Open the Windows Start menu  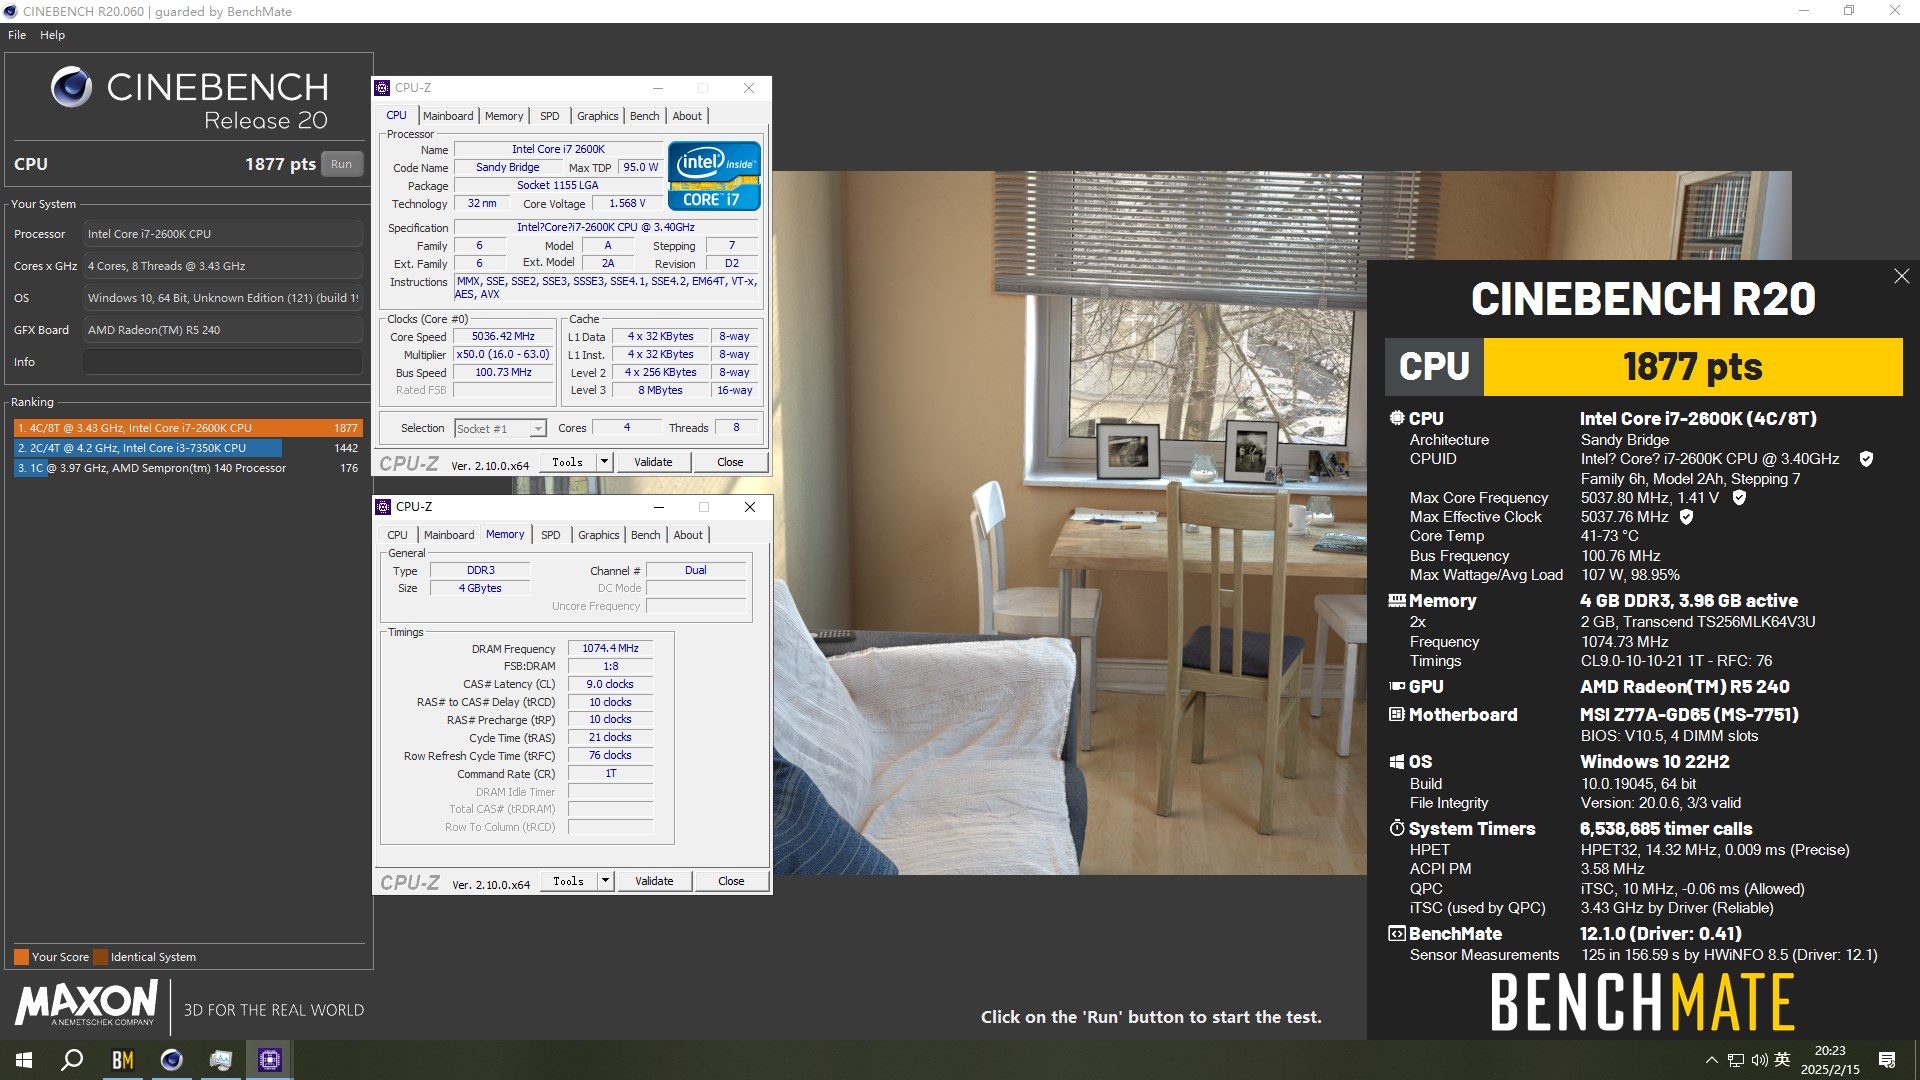pos(24,1060)
